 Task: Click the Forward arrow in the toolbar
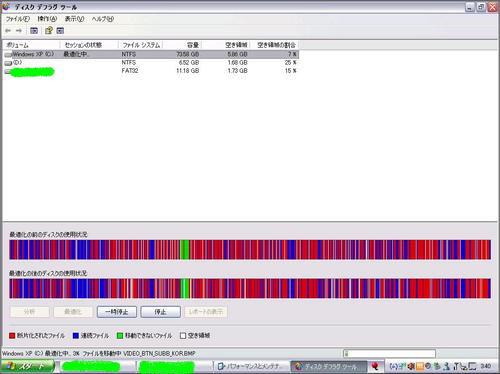tap(19, 31)
